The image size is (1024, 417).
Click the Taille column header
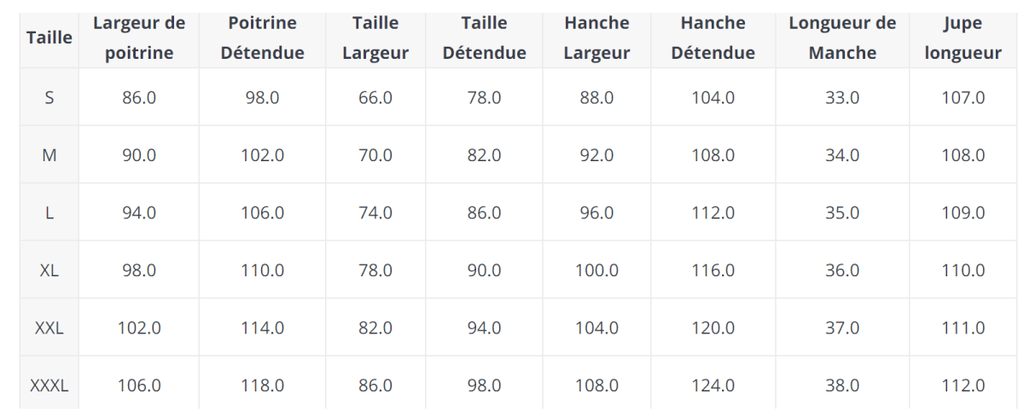tap(49, 38)
